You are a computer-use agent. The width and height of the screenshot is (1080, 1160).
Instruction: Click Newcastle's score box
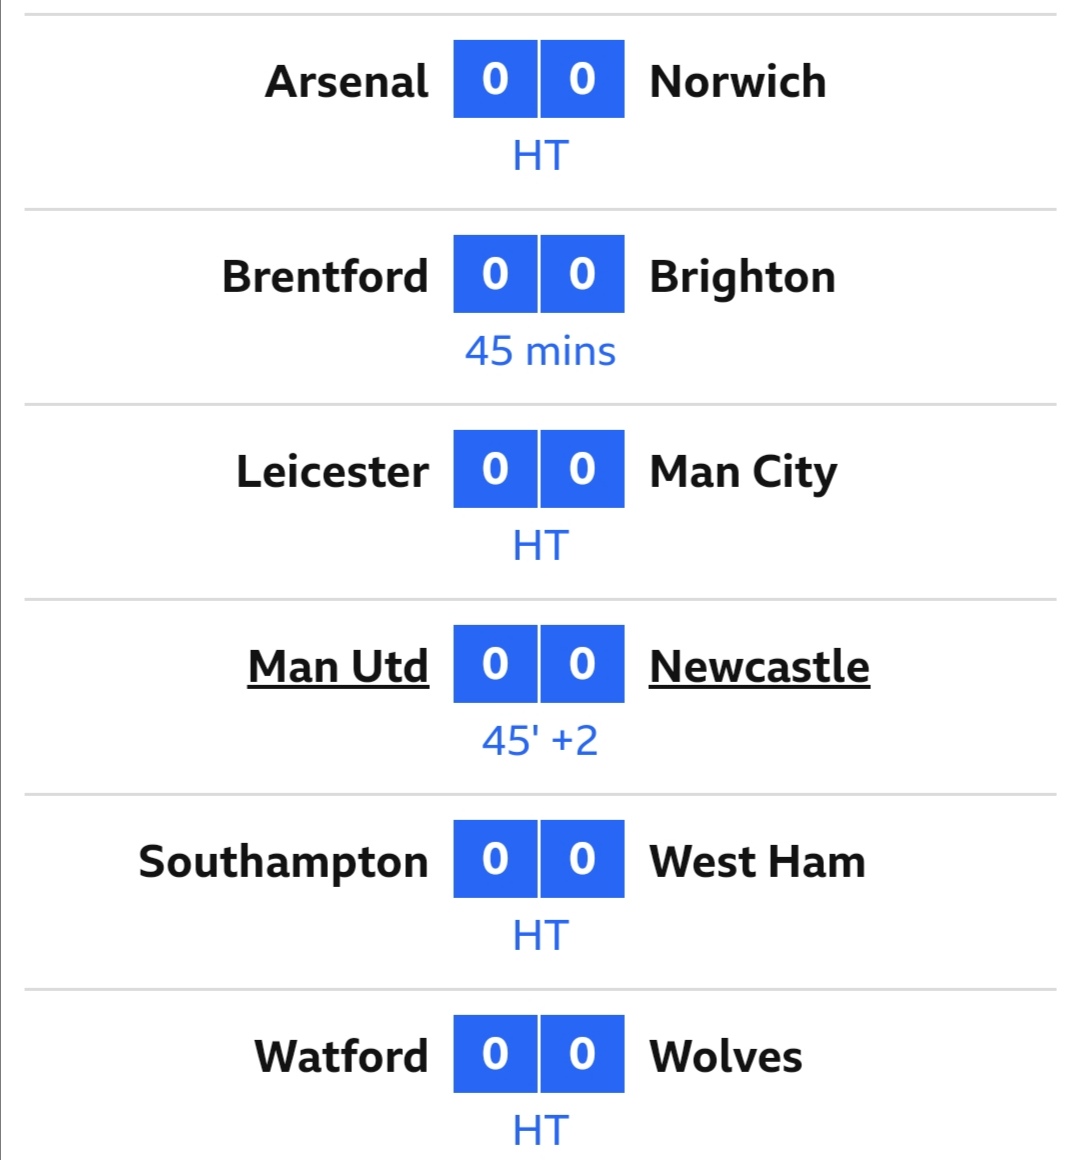(582, 664)
